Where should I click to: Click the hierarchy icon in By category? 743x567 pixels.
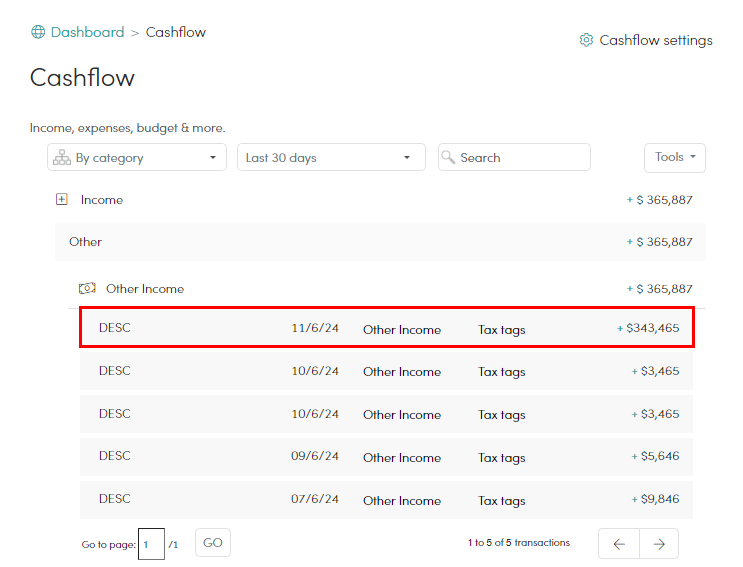tap(62, 157)
